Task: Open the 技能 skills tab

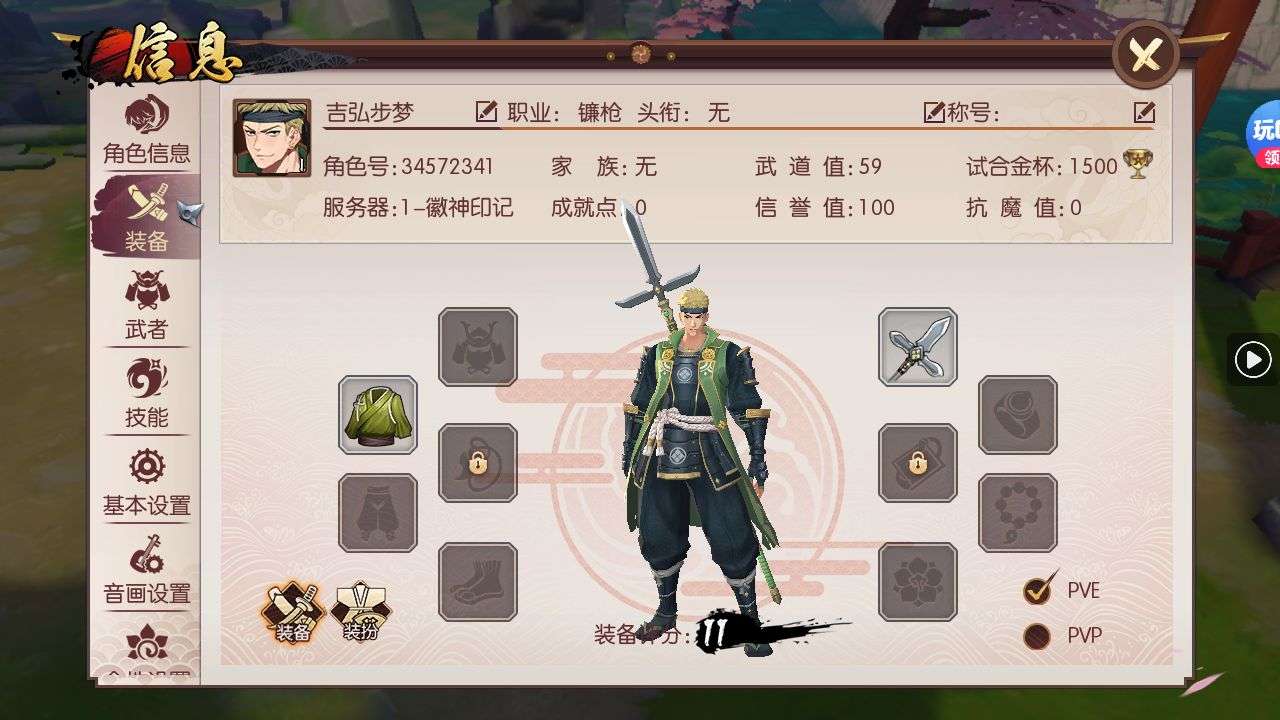Action: point(146,394)
